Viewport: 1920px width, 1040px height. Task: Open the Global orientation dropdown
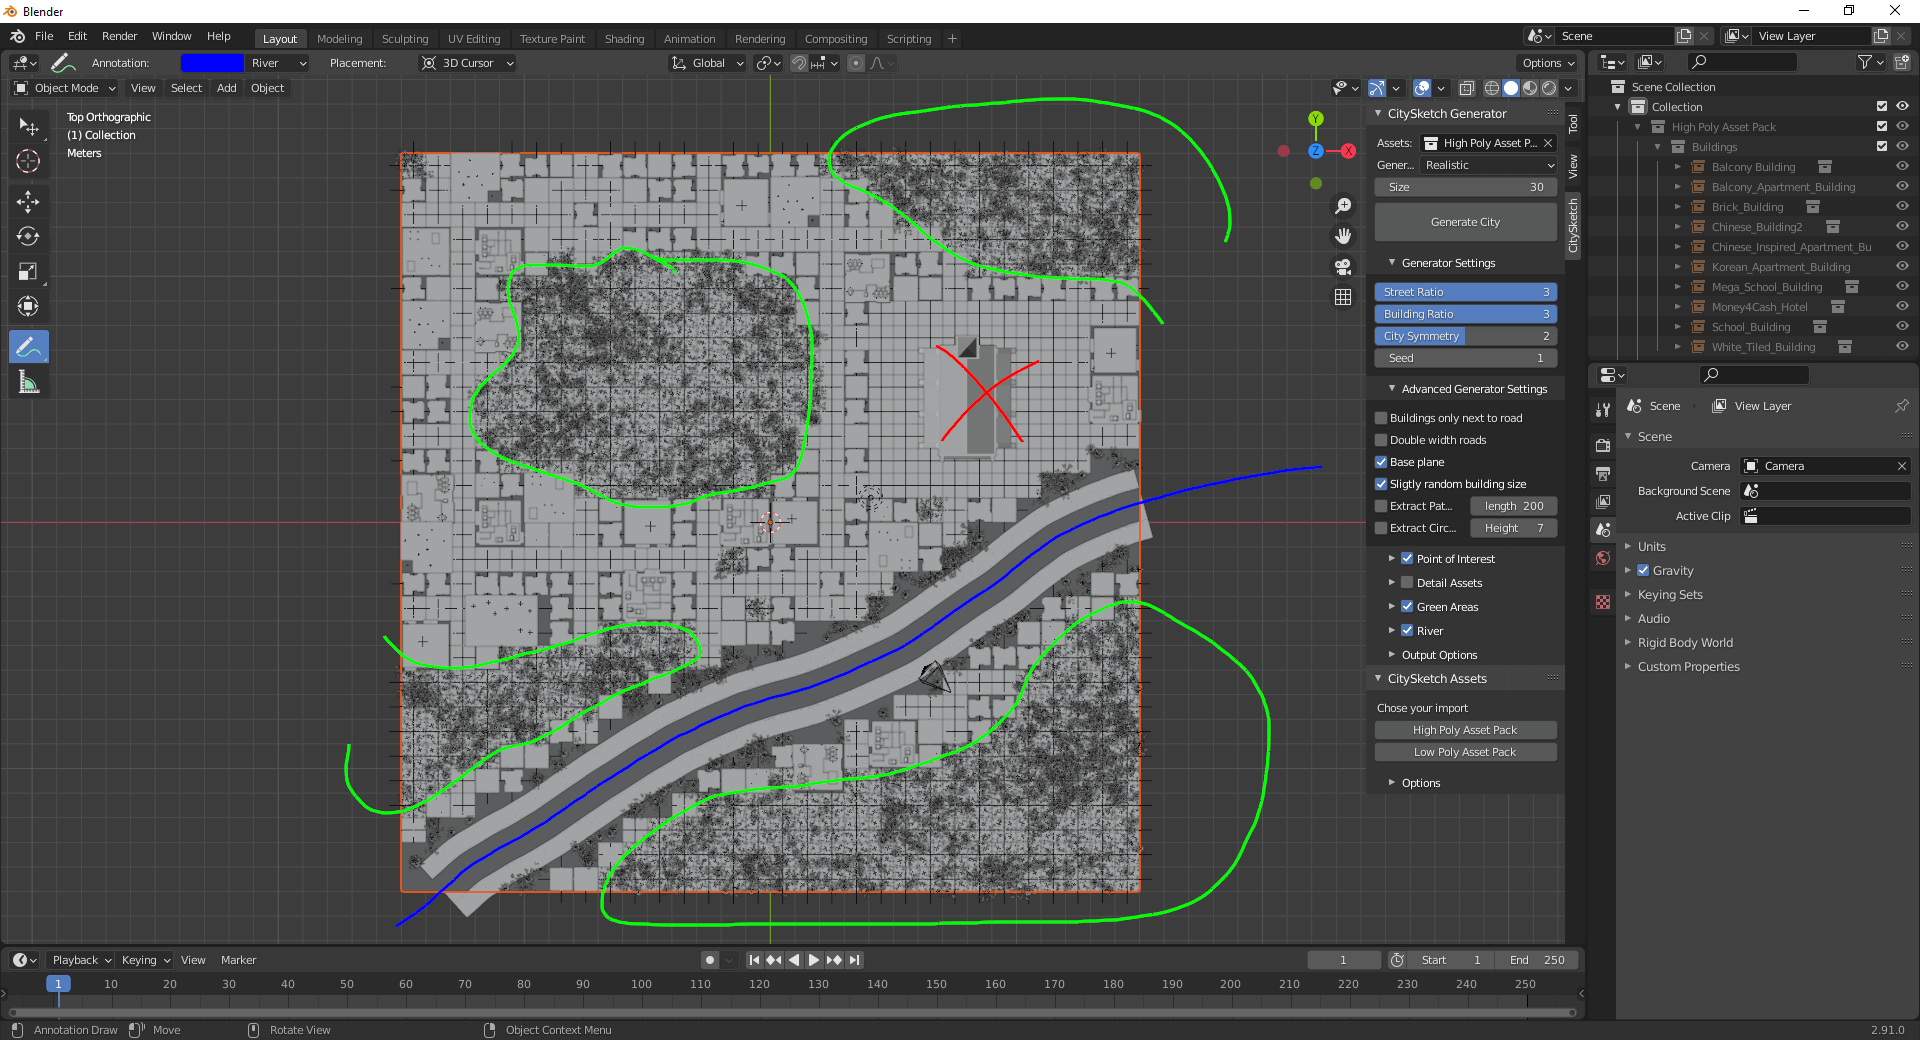click(x=707, y=63)
